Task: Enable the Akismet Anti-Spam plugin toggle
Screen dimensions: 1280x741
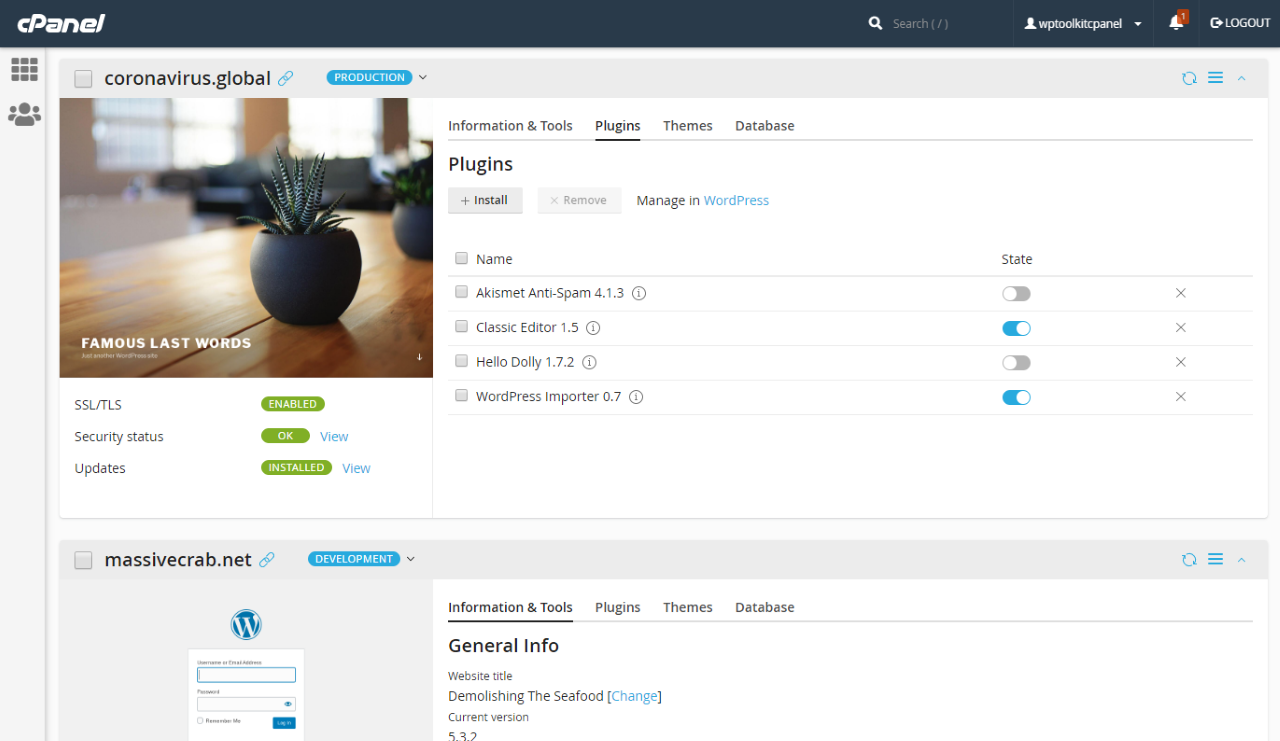Action: pyautogui.click(x=1016, y=294)
